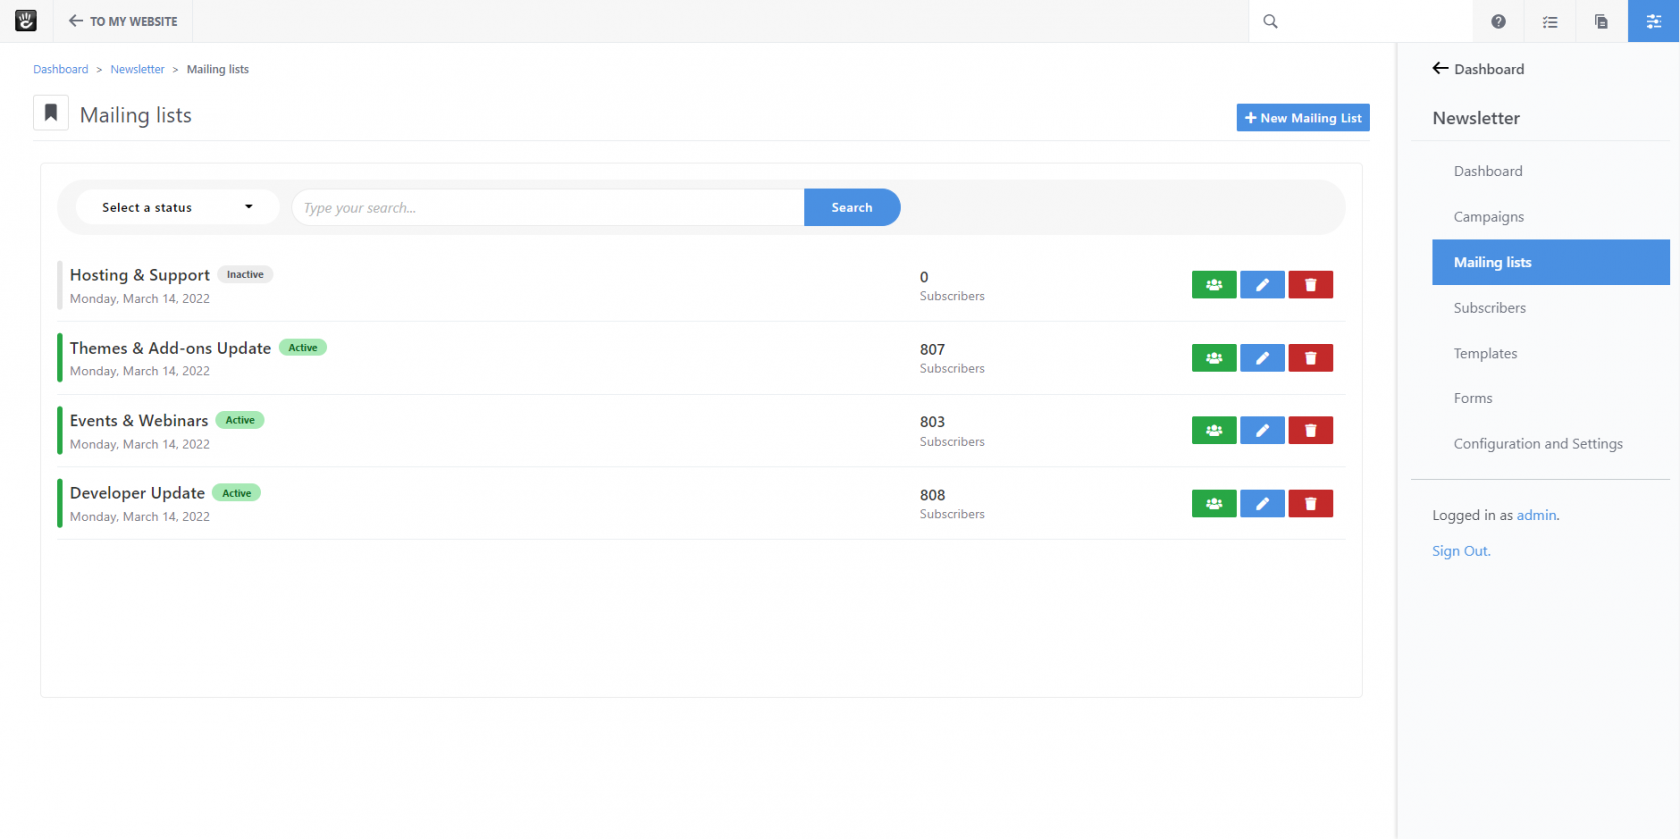The height and width of the screenshot is (839, 1680).
Task: Click the Sign Out link
Action: (1460, 551)
